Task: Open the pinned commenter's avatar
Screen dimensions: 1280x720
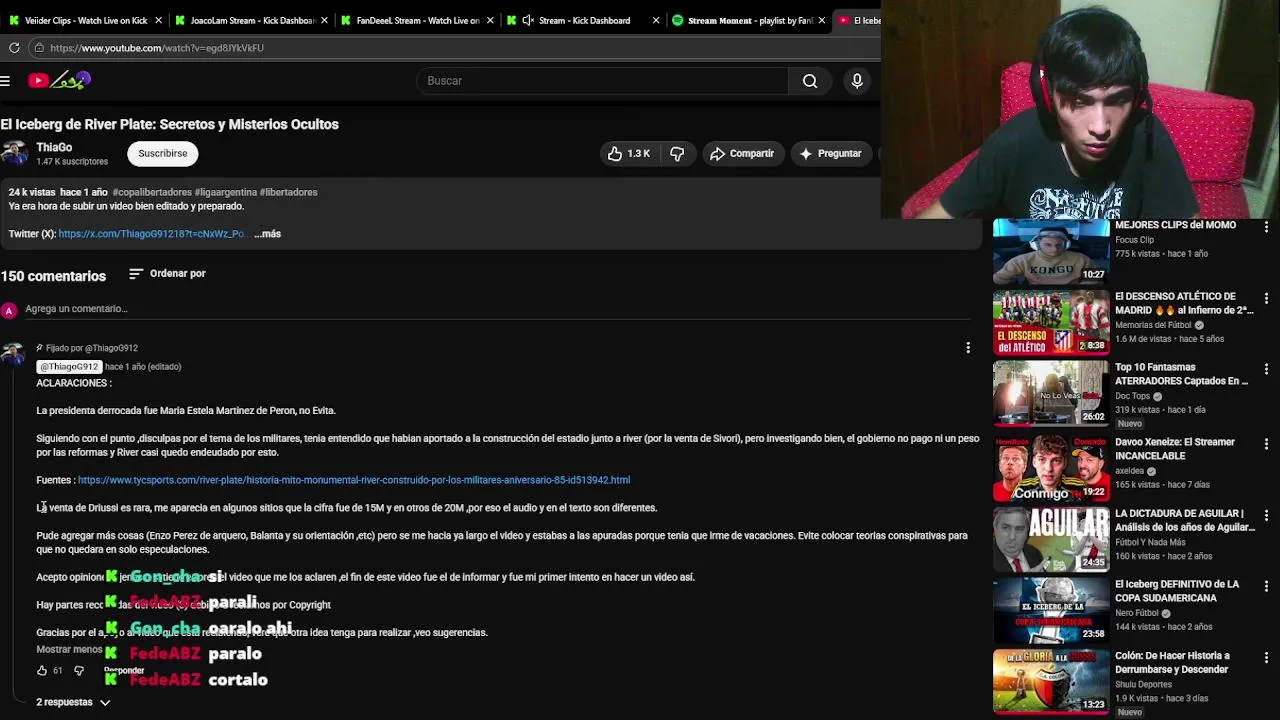Action: (x=13, y=353)
